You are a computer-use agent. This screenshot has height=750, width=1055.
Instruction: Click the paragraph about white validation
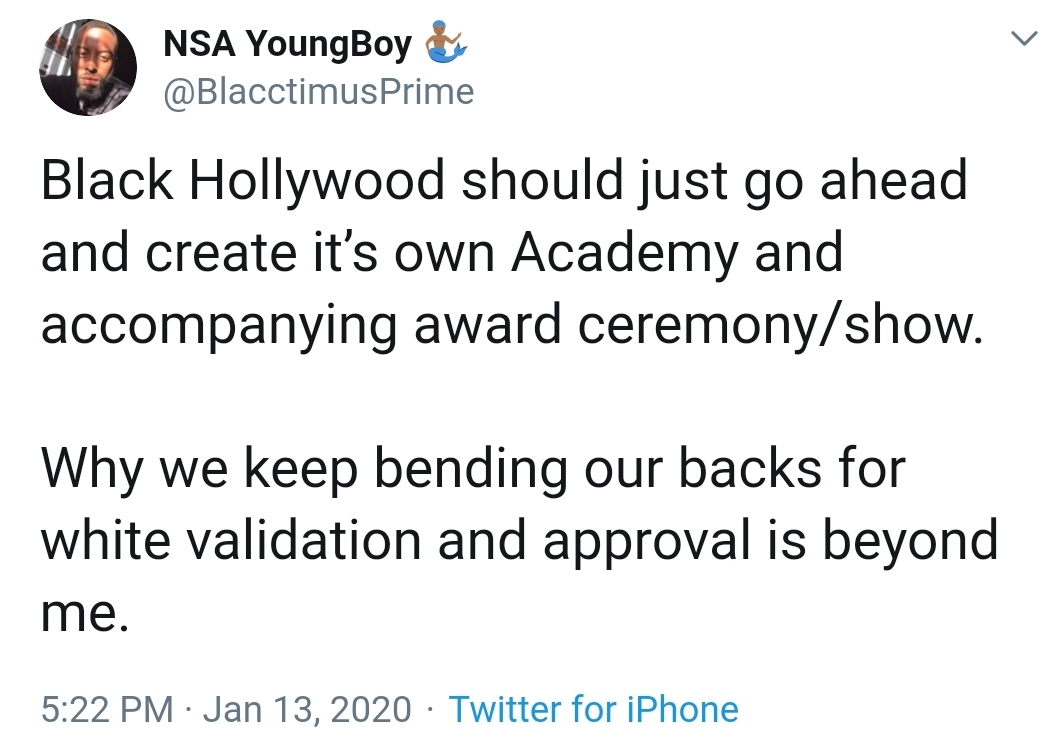pyautogui.click(x=519, y=540)
